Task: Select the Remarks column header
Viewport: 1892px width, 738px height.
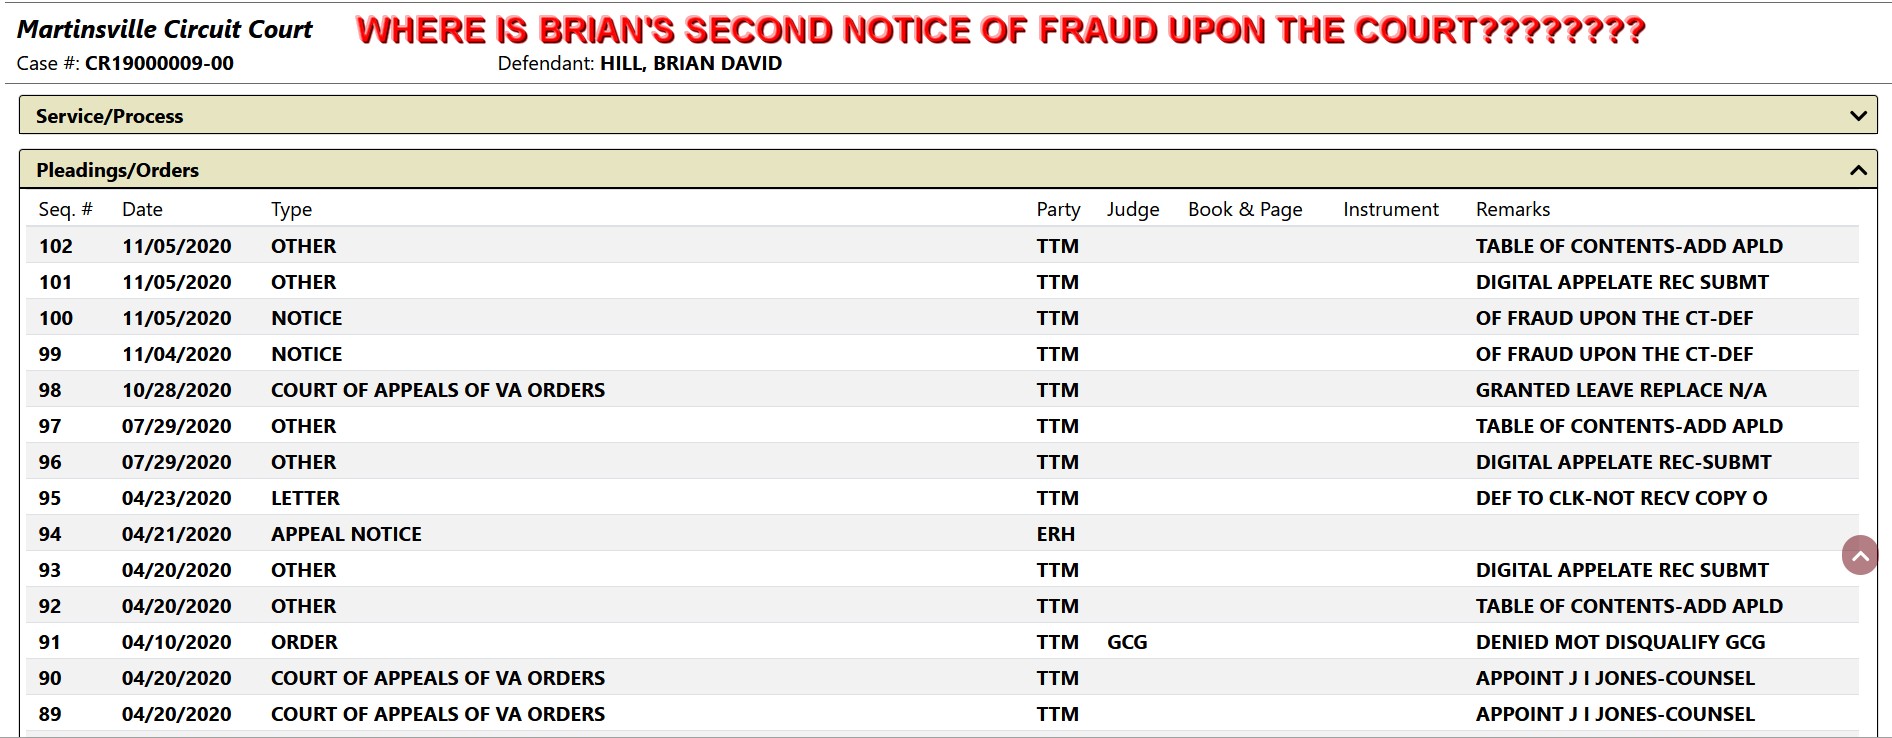Action: click(1512, 209)
